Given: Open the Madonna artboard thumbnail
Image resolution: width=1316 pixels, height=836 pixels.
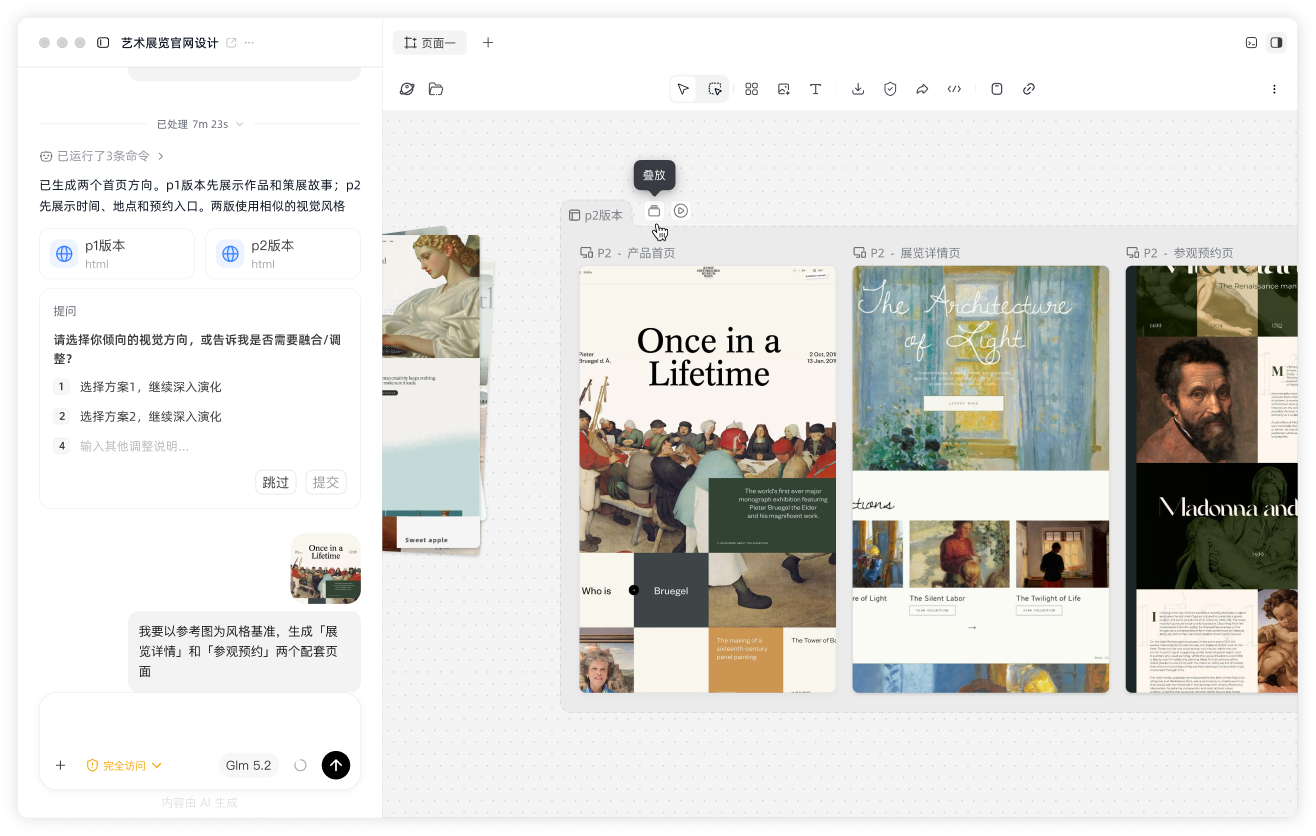Looking at the screenshot, I should point(1211,479).
